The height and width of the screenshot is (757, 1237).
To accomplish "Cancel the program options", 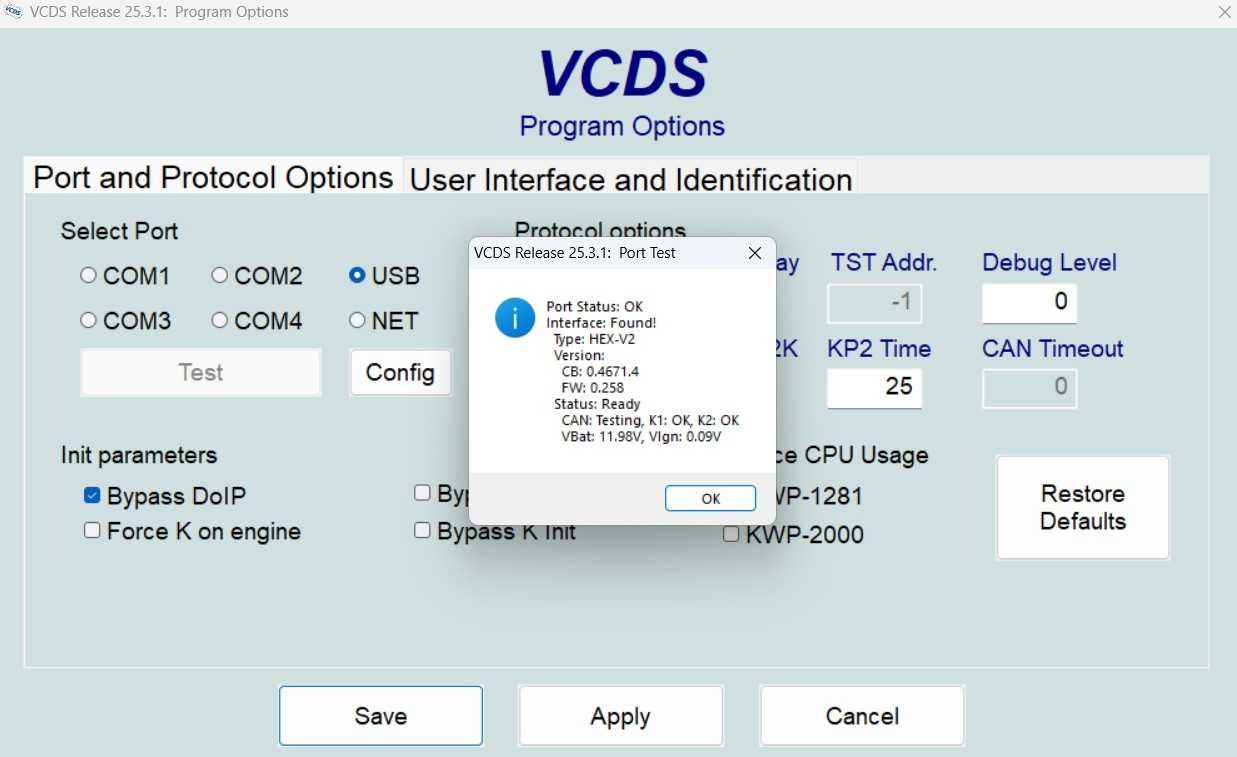I will coord(862,716).
